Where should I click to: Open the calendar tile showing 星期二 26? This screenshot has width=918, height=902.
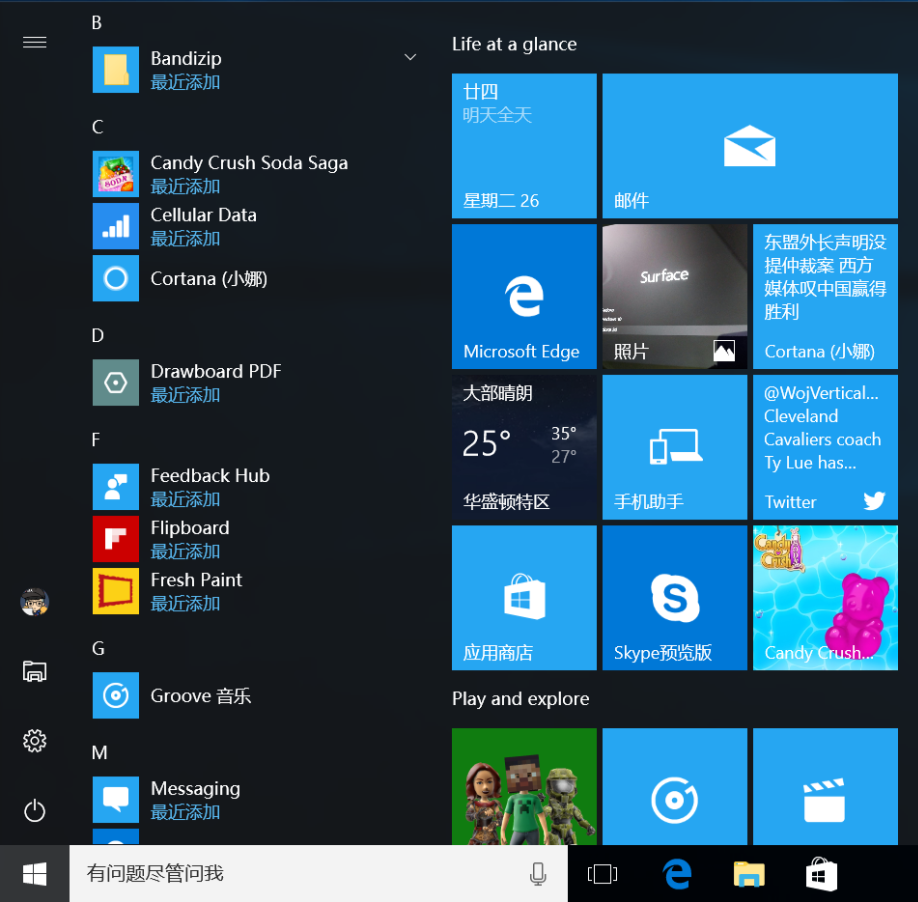point(524,146)
